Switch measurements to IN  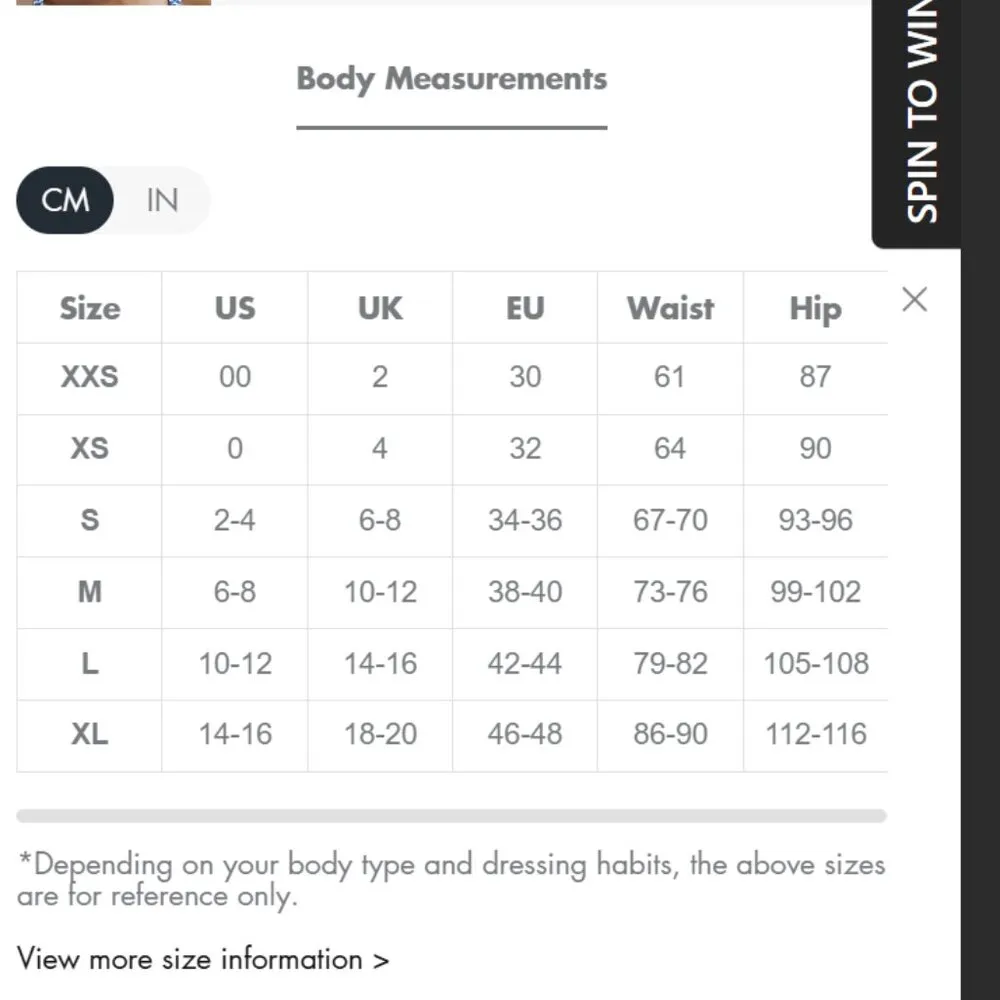coord(162,200)
